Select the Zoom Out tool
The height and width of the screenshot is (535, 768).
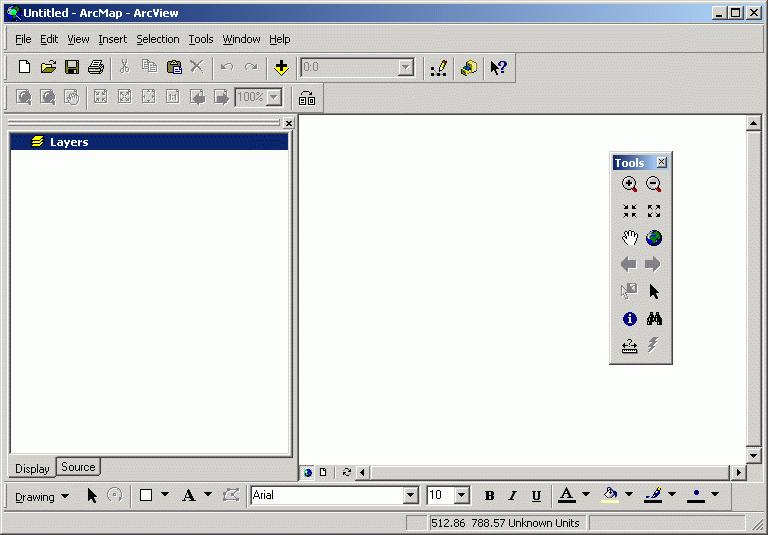653,185
